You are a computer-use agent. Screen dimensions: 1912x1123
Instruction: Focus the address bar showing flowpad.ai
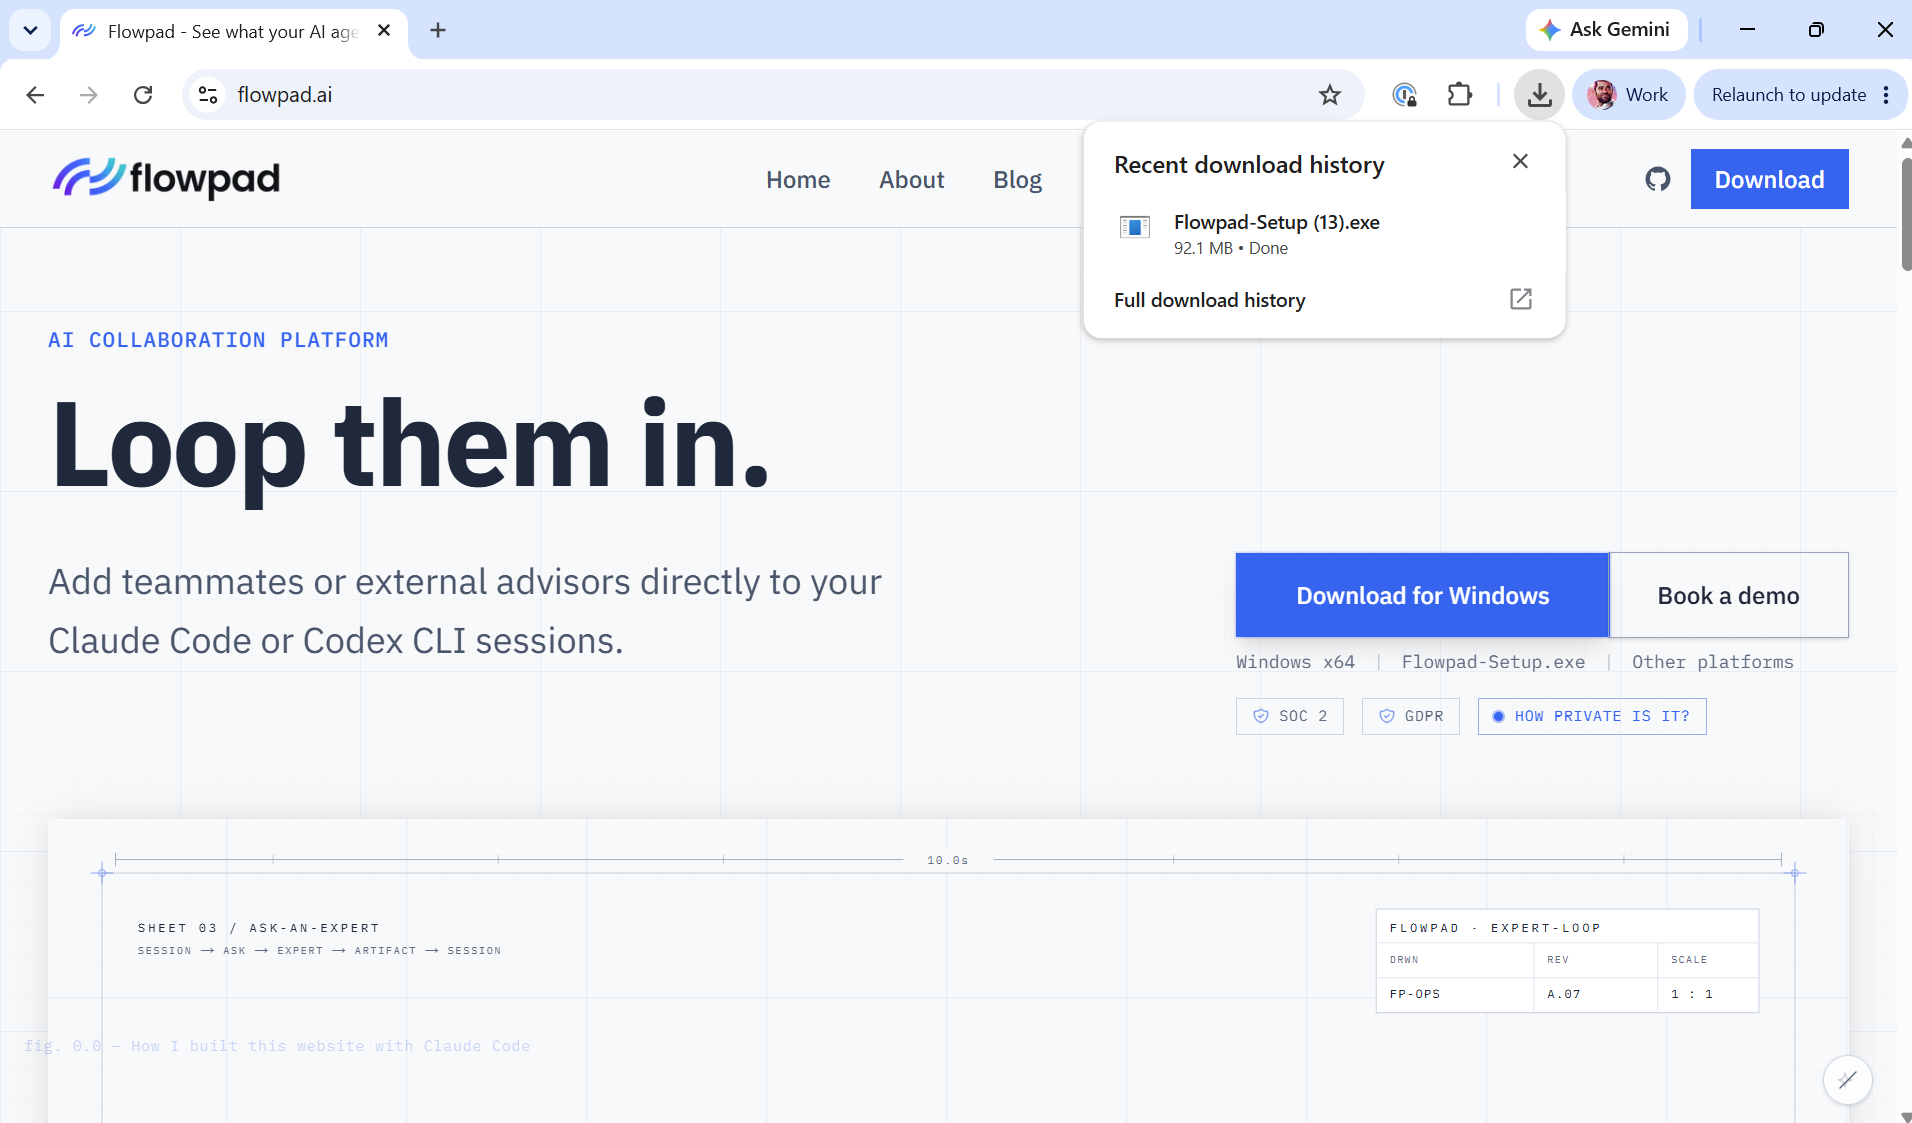click(x=773, y=95)
